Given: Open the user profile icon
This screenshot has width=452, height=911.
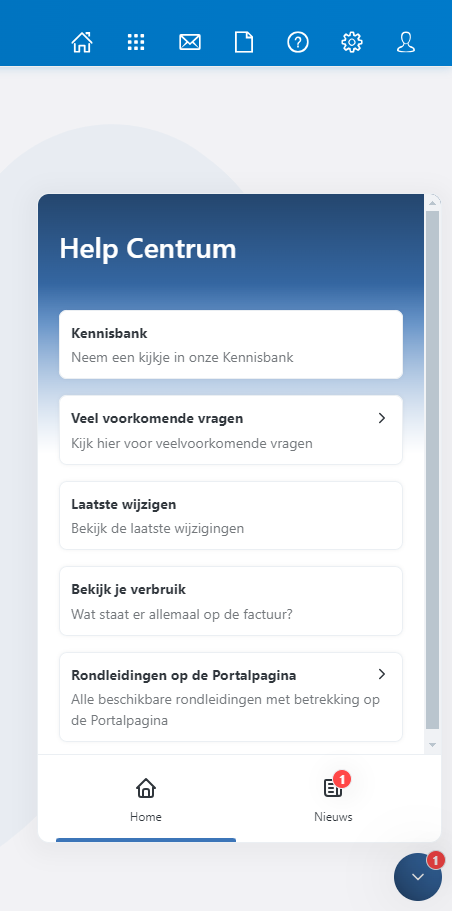Looking at the screenshot, I should tap(406, 42).
